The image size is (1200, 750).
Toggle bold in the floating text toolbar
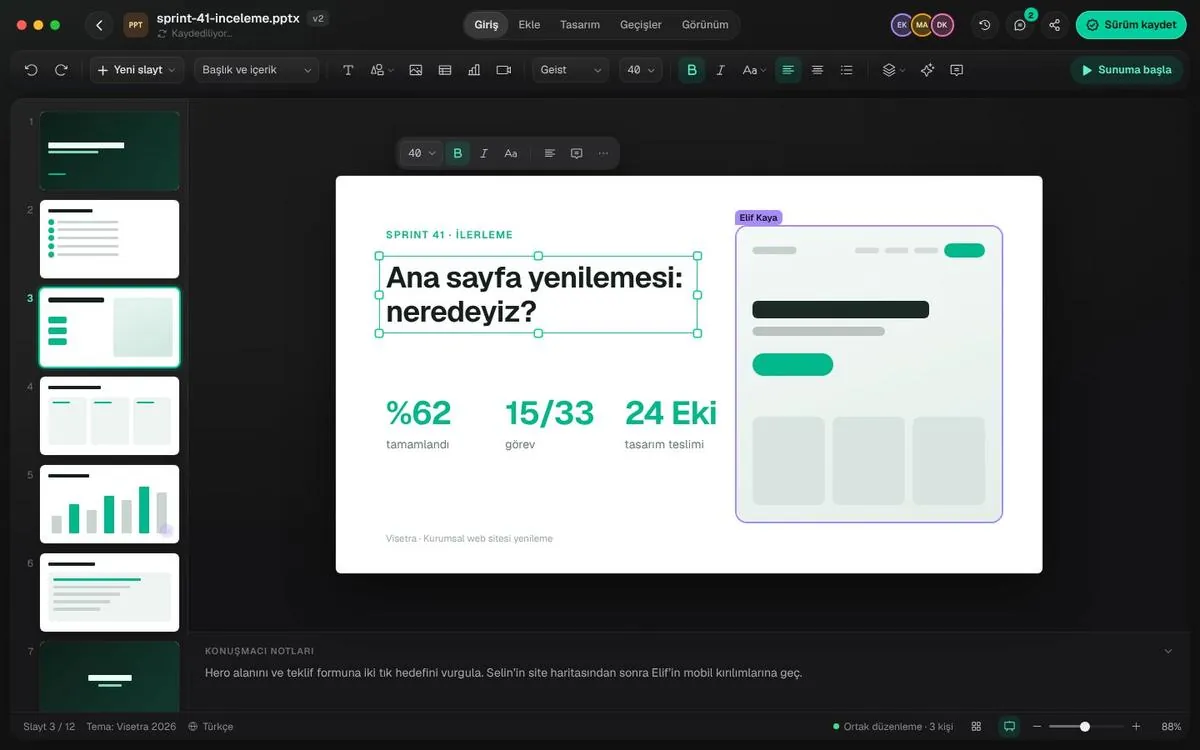pyautogui.click(x=458, y=153)
